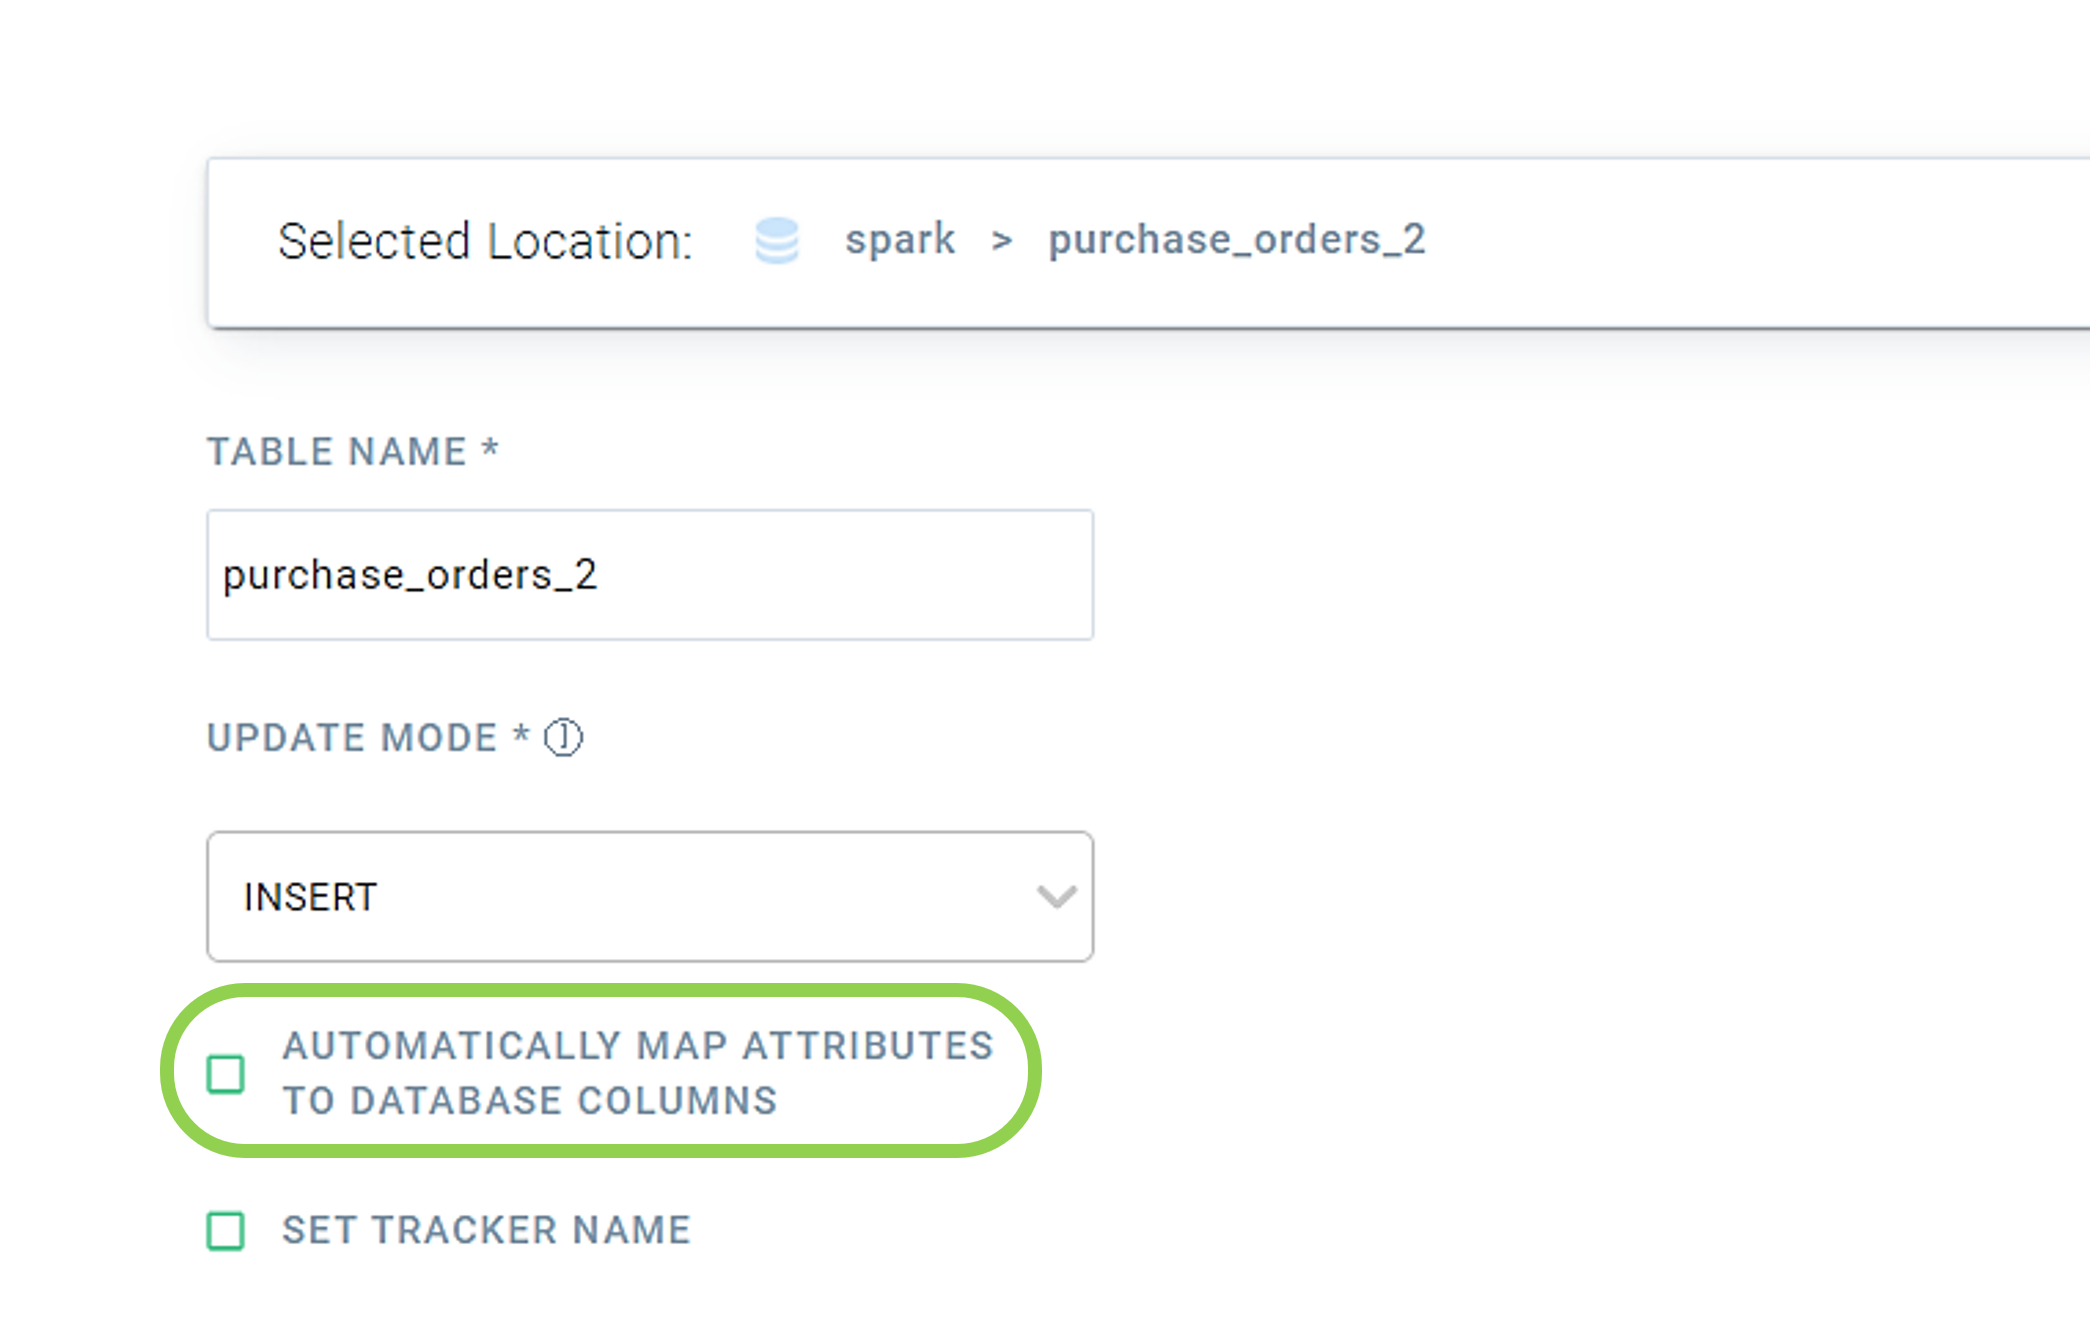Click the purchase_orders_2 text inside the table name box

click(x=410, y=575)
